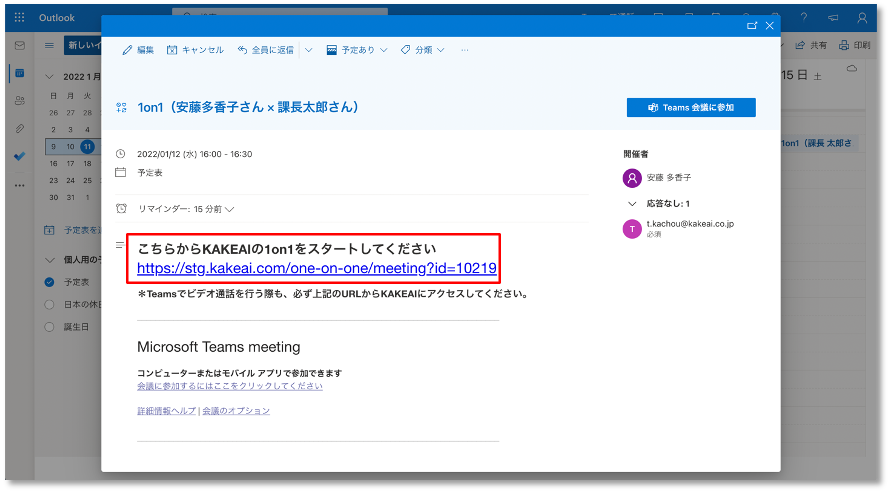
Task: Open account profile icon in header
Action: click(x=862, y=18)
